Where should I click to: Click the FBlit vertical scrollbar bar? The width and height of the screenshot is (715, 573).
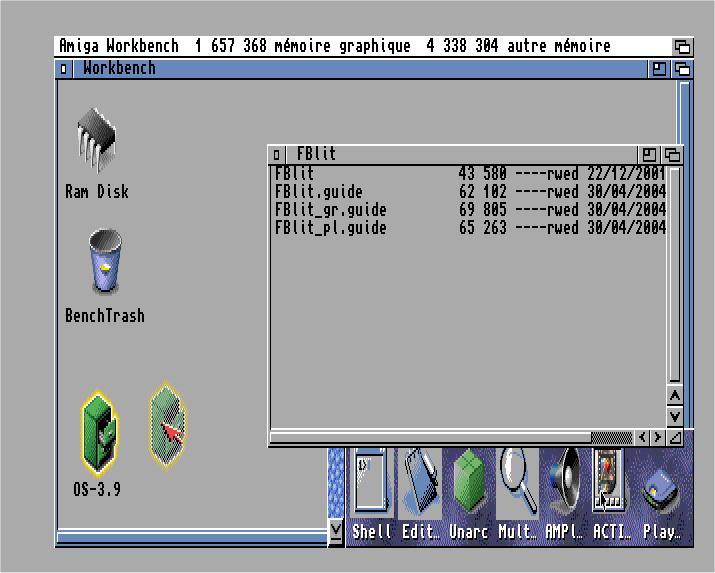pos(675,274)
